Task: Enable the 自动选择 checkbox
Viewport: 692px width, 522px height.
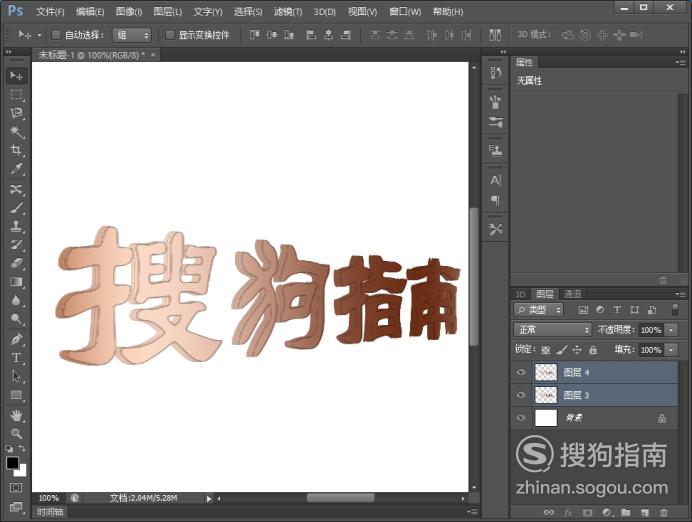Action: pyautogui.click(x=56, y=35)
